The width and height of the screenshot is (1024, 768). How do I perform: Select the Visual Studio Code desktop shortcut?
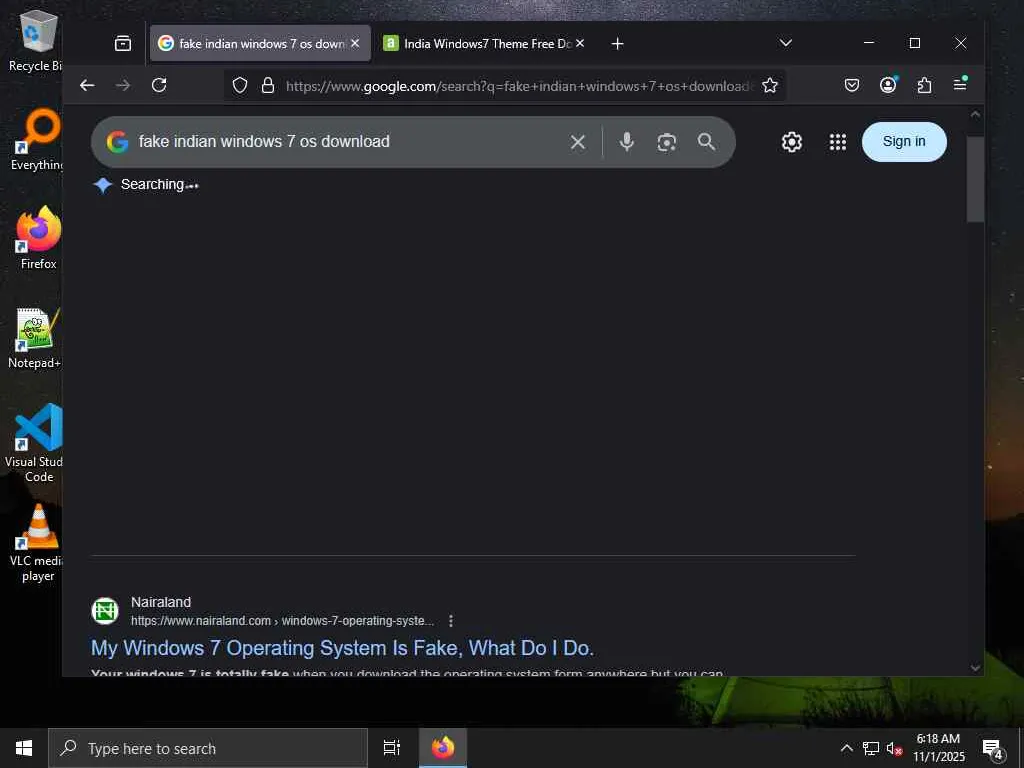(37, 443)
